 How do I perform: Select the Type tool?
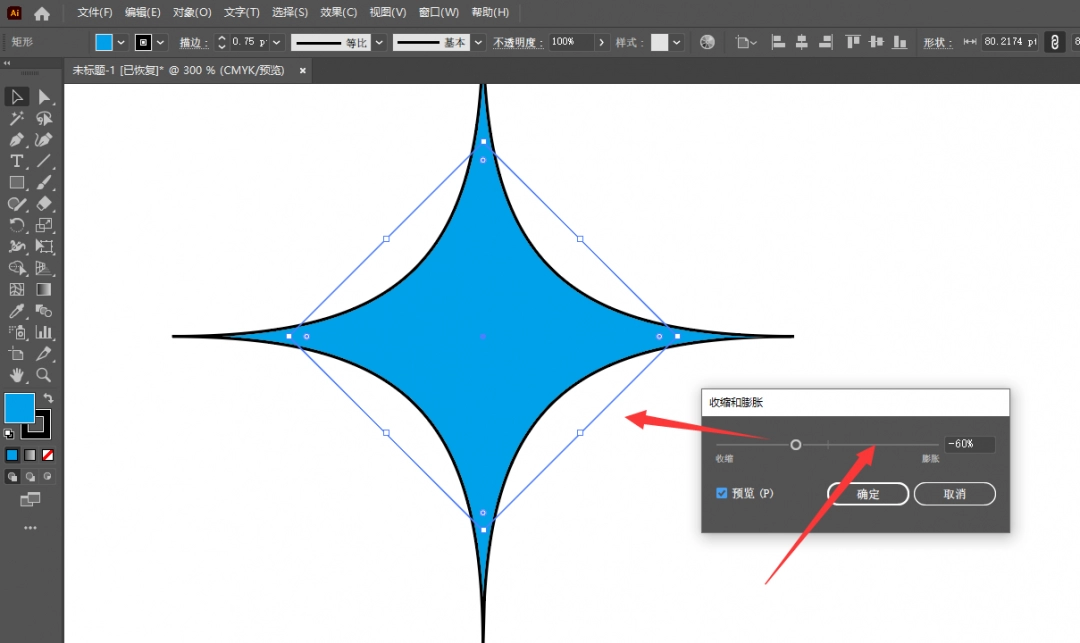click(17, 161)
